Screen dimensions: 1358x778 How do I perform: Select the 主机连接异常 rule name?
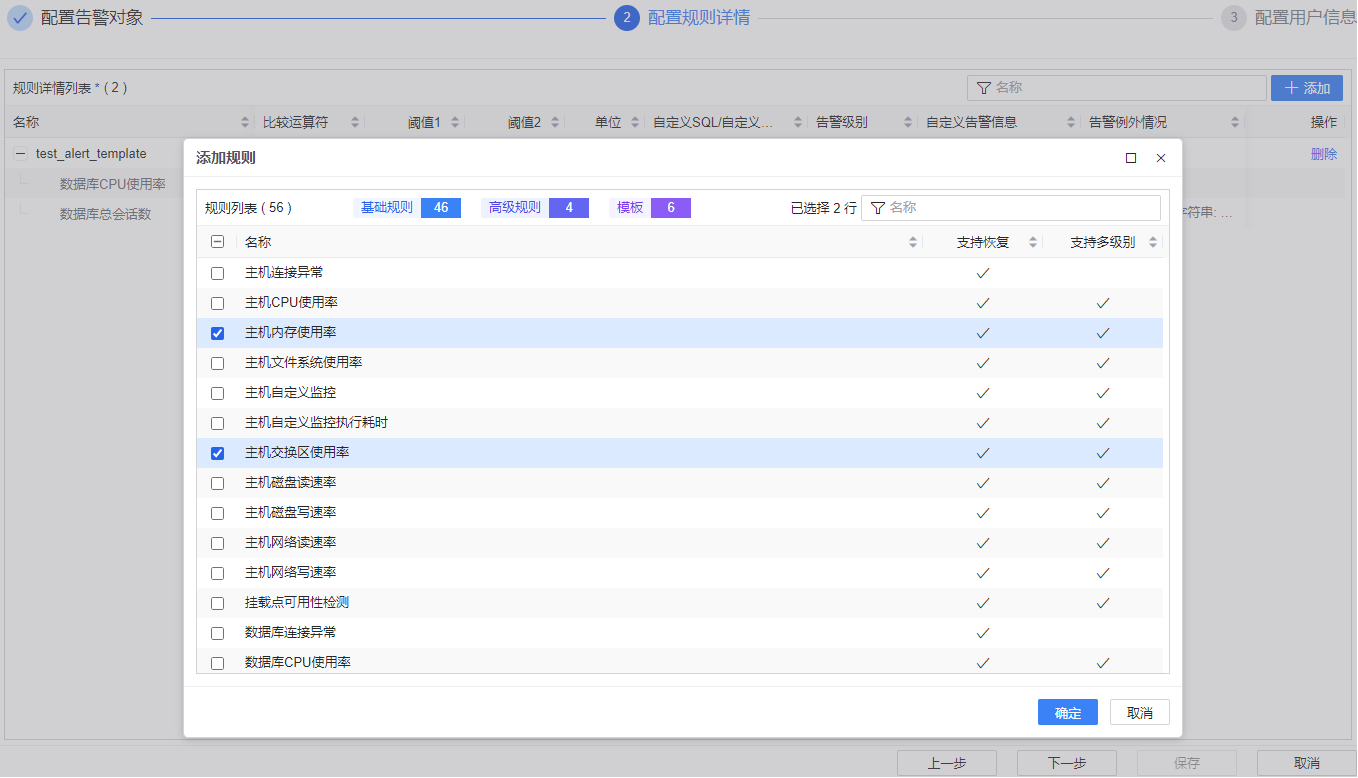tap(284, 273)
